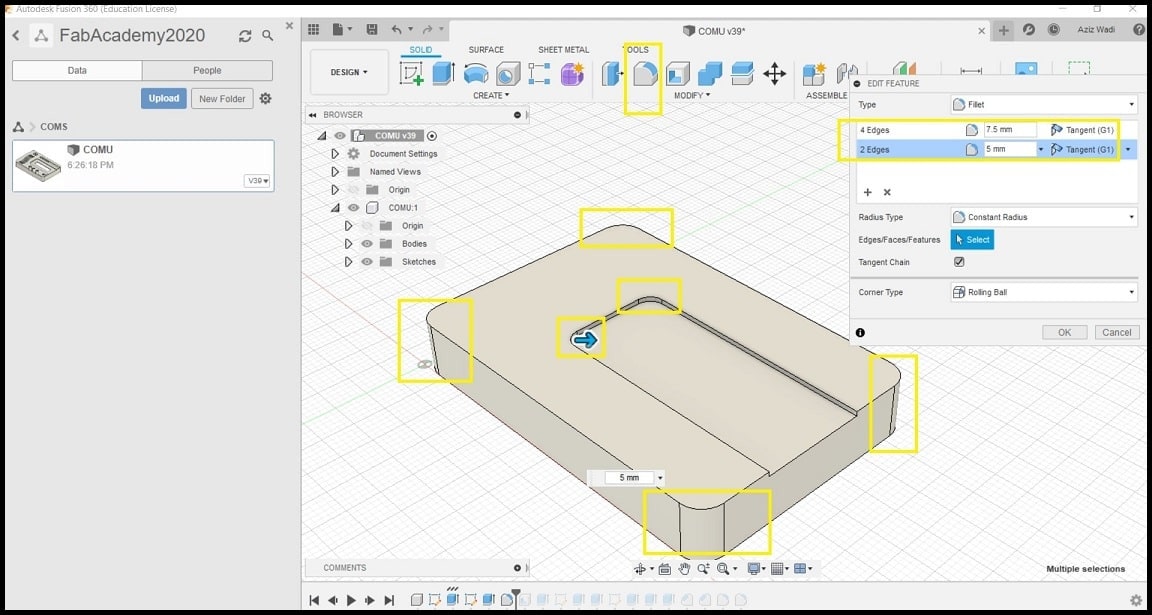Click the Edges/Faces Select button
Viewport: 1152px width, 615px height.
click(972, 240)
